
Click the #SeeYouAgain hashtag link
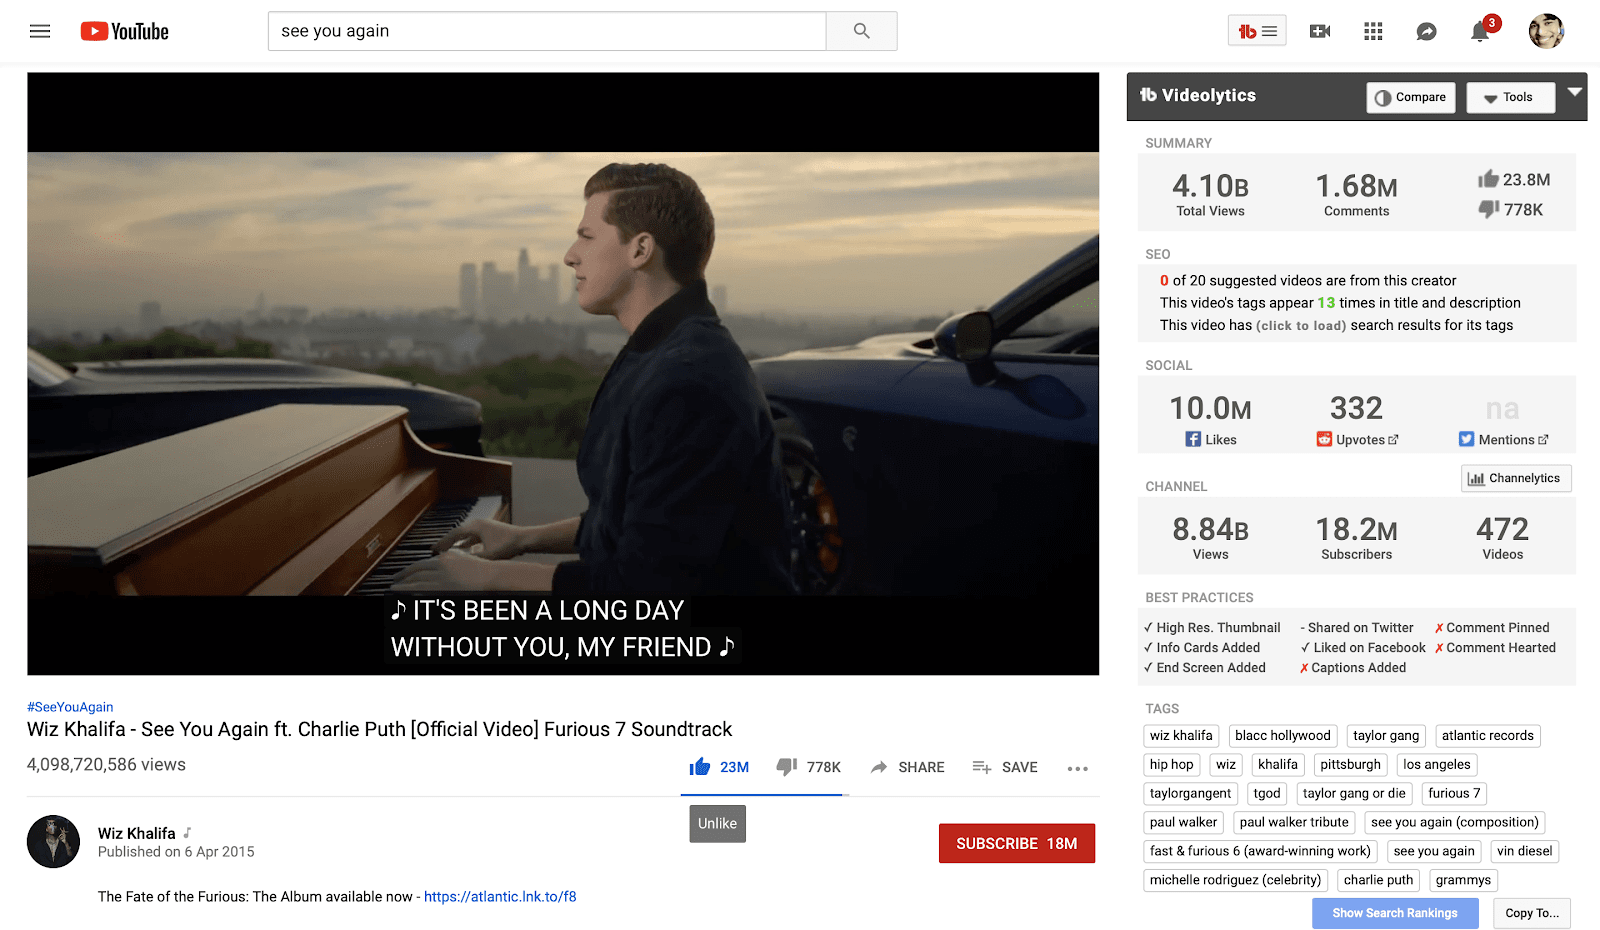(70, 707)
